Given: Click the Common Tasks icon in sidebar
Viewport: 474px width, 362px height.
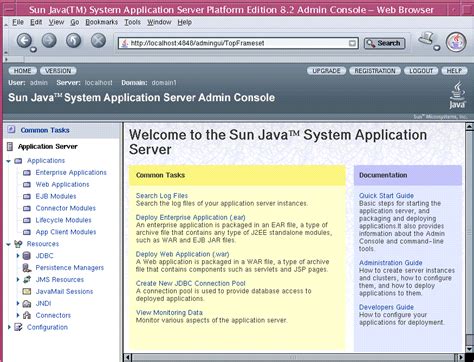Looking at the screenshot, I should pyautogui.click(x=11, y=130).
